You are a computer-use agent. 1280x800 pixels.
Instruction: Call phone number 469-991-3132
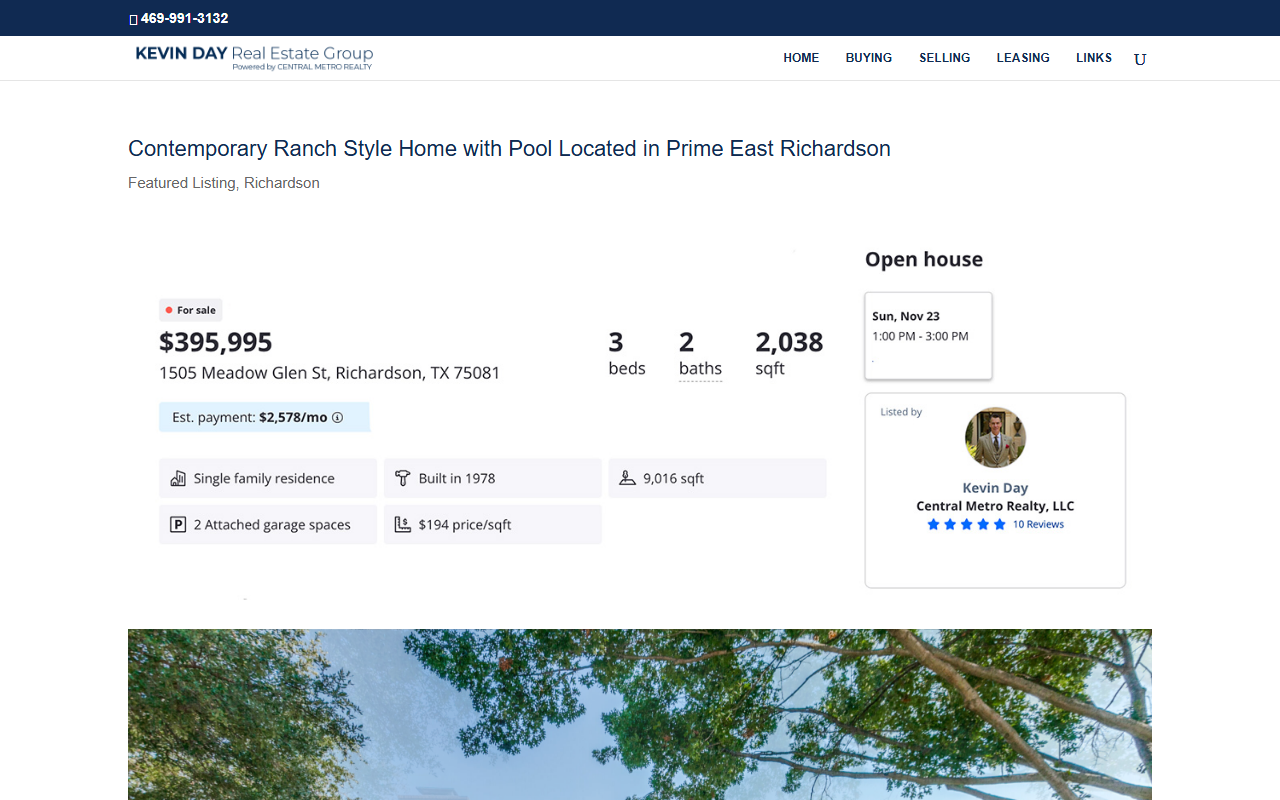coord(184,19)
